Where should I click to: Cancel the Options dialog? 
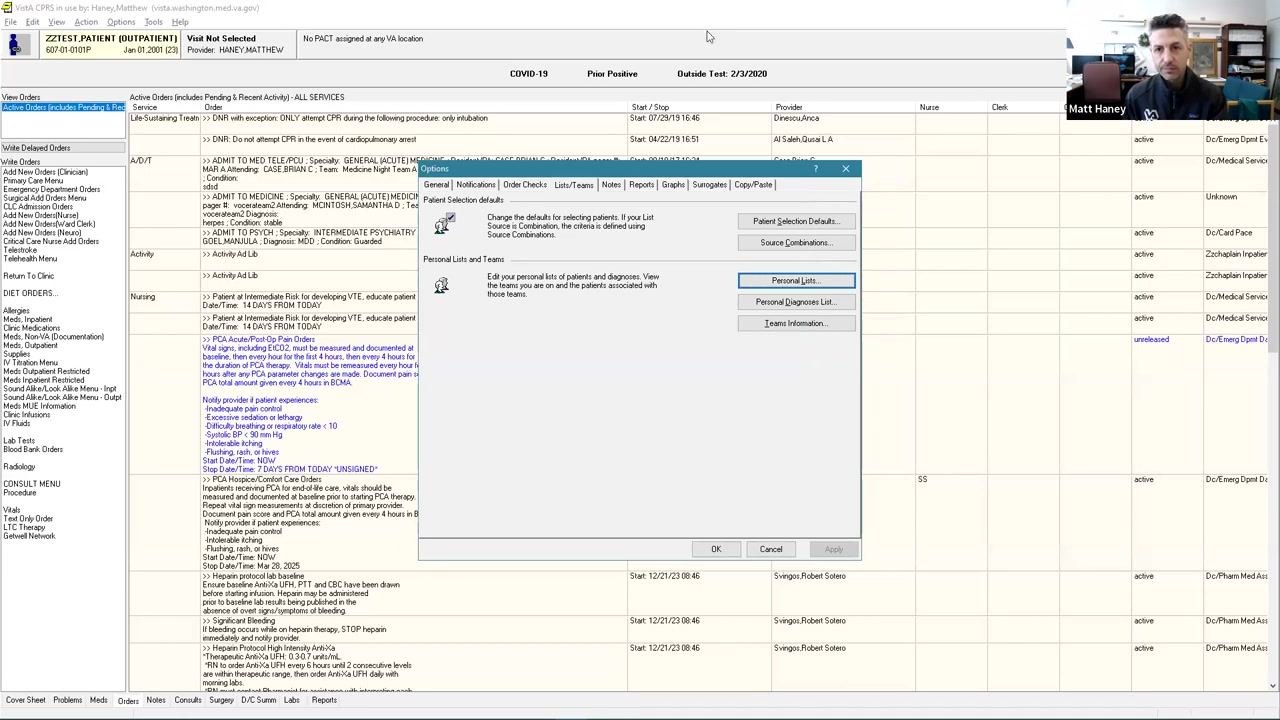tap(771, 549)
